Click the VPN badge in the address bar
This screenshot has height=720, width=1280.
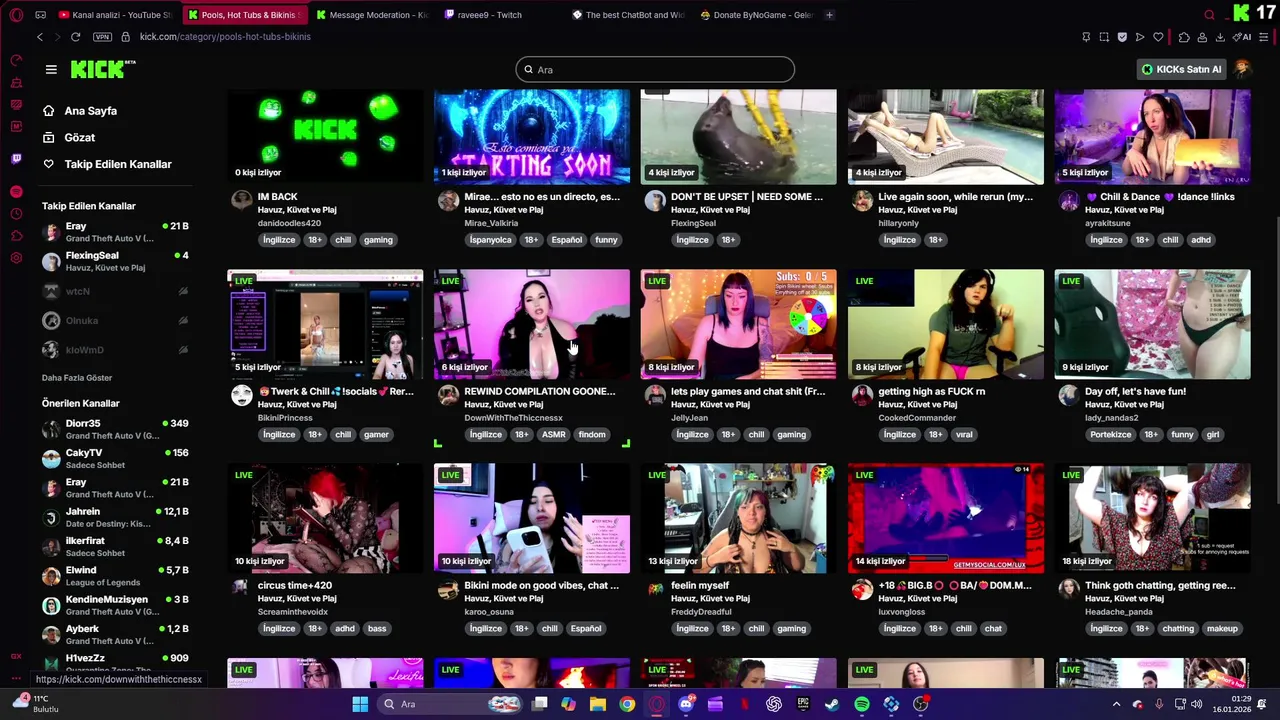102,37
